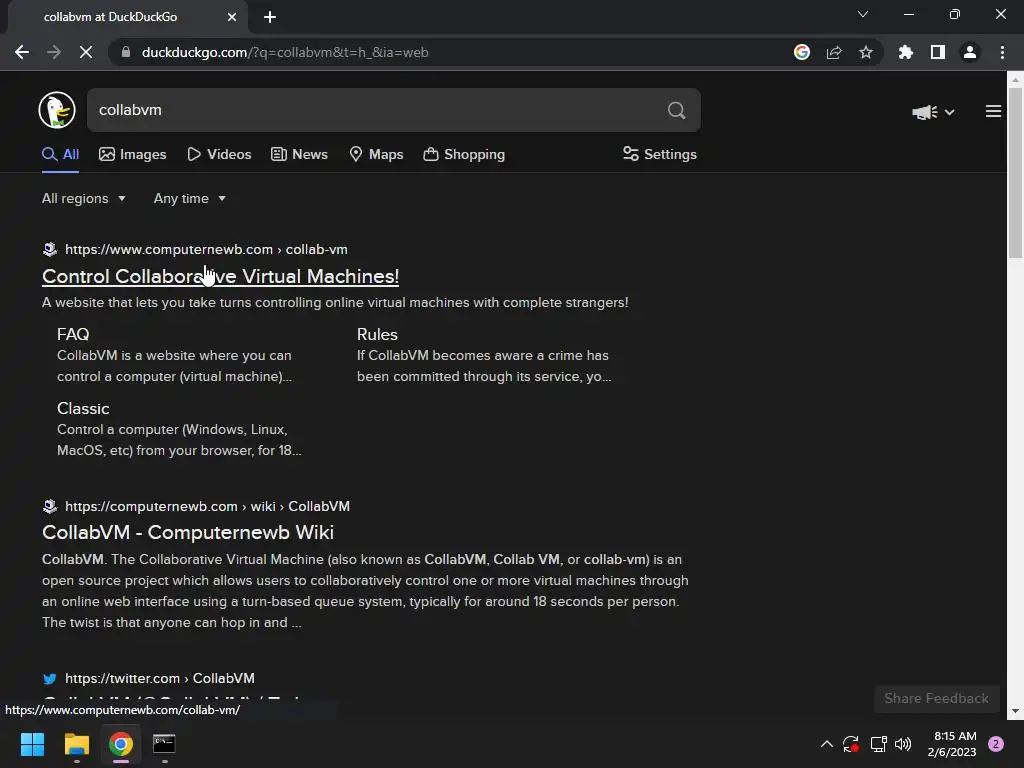Switch to Shopping results
The width and height of the screenshot is (1024, 768).
click(464, 155)
